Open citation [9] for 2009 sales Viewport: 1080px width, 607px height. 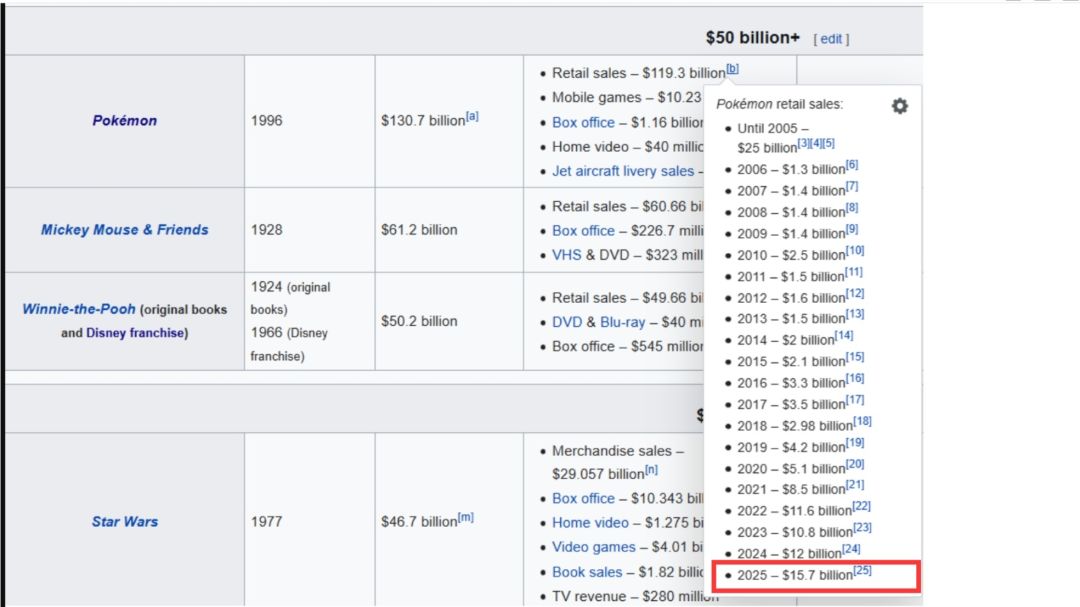[x=852, y=229]
